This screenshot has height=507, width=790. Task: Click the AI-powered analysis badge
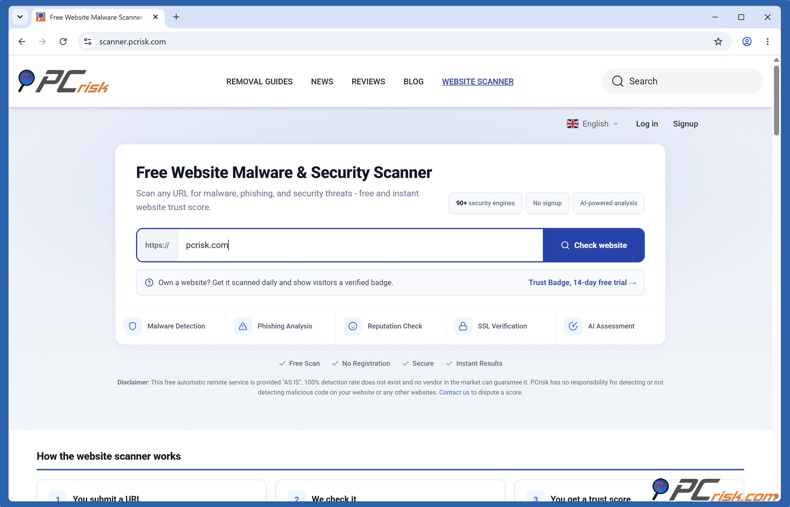point(608,203)
